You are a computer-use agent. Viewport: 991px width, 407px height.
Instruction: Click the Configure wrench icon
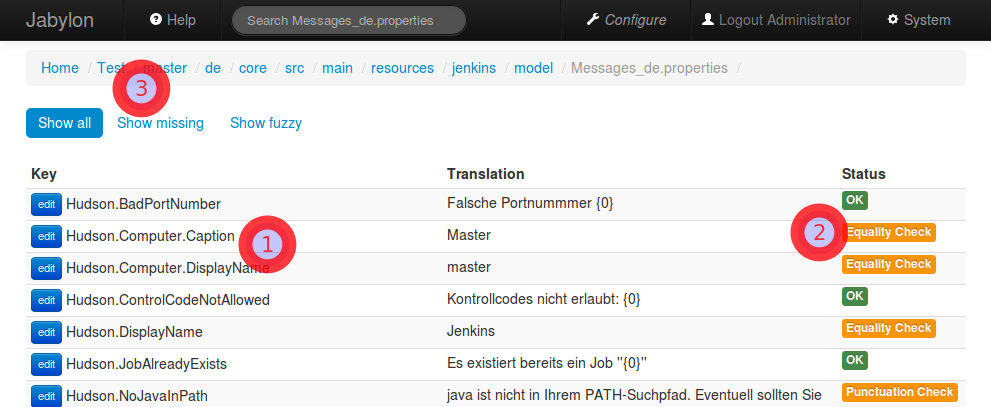coord(593,20)
